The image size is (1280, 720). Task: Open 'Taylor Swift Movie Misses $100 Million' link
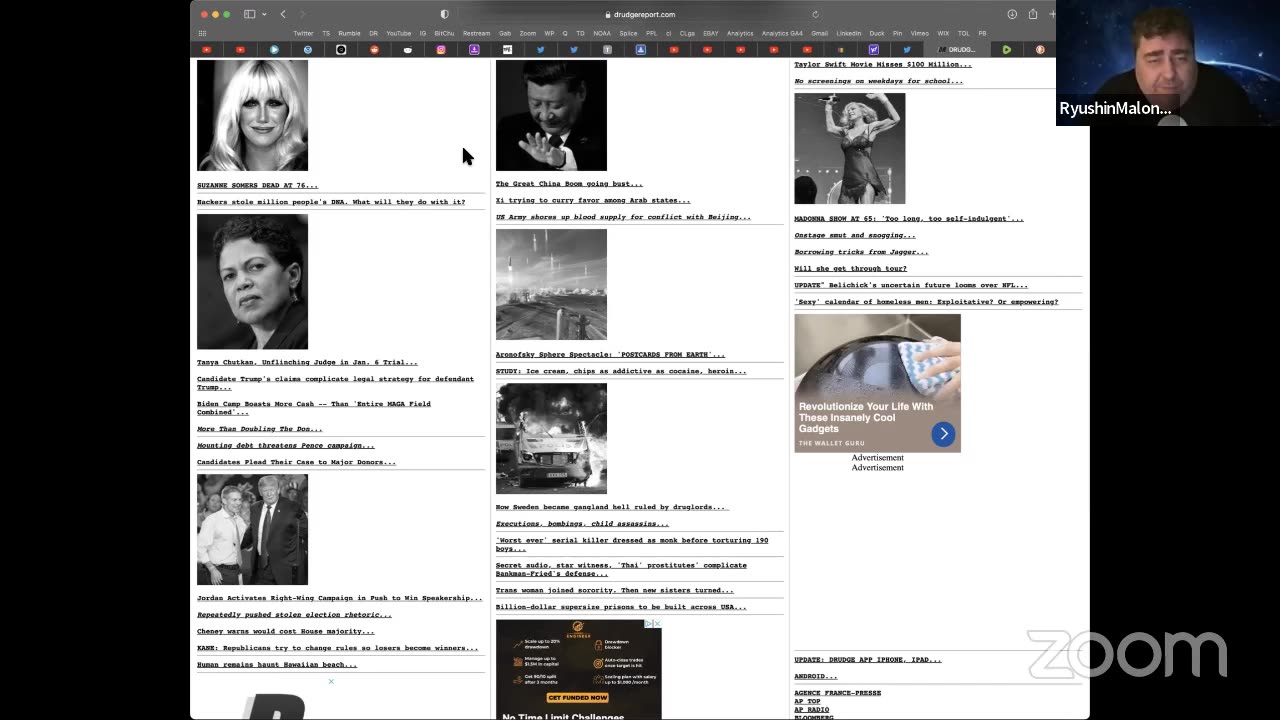click(883, 64)
